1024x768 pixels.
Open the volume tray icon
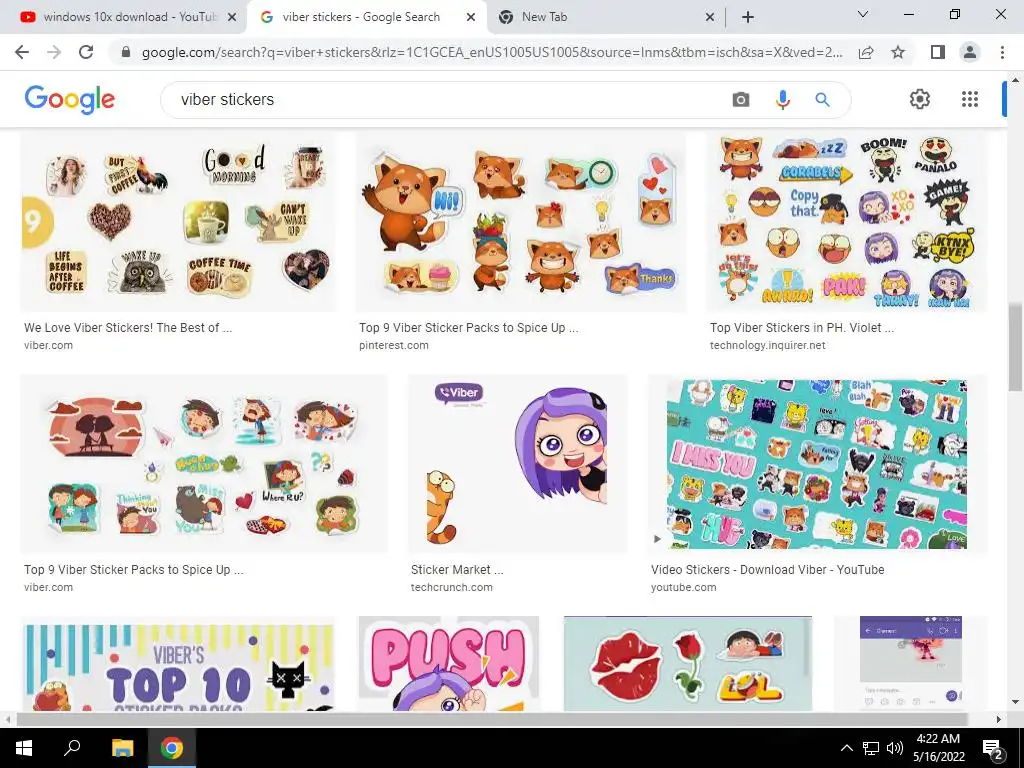point(895,748)
